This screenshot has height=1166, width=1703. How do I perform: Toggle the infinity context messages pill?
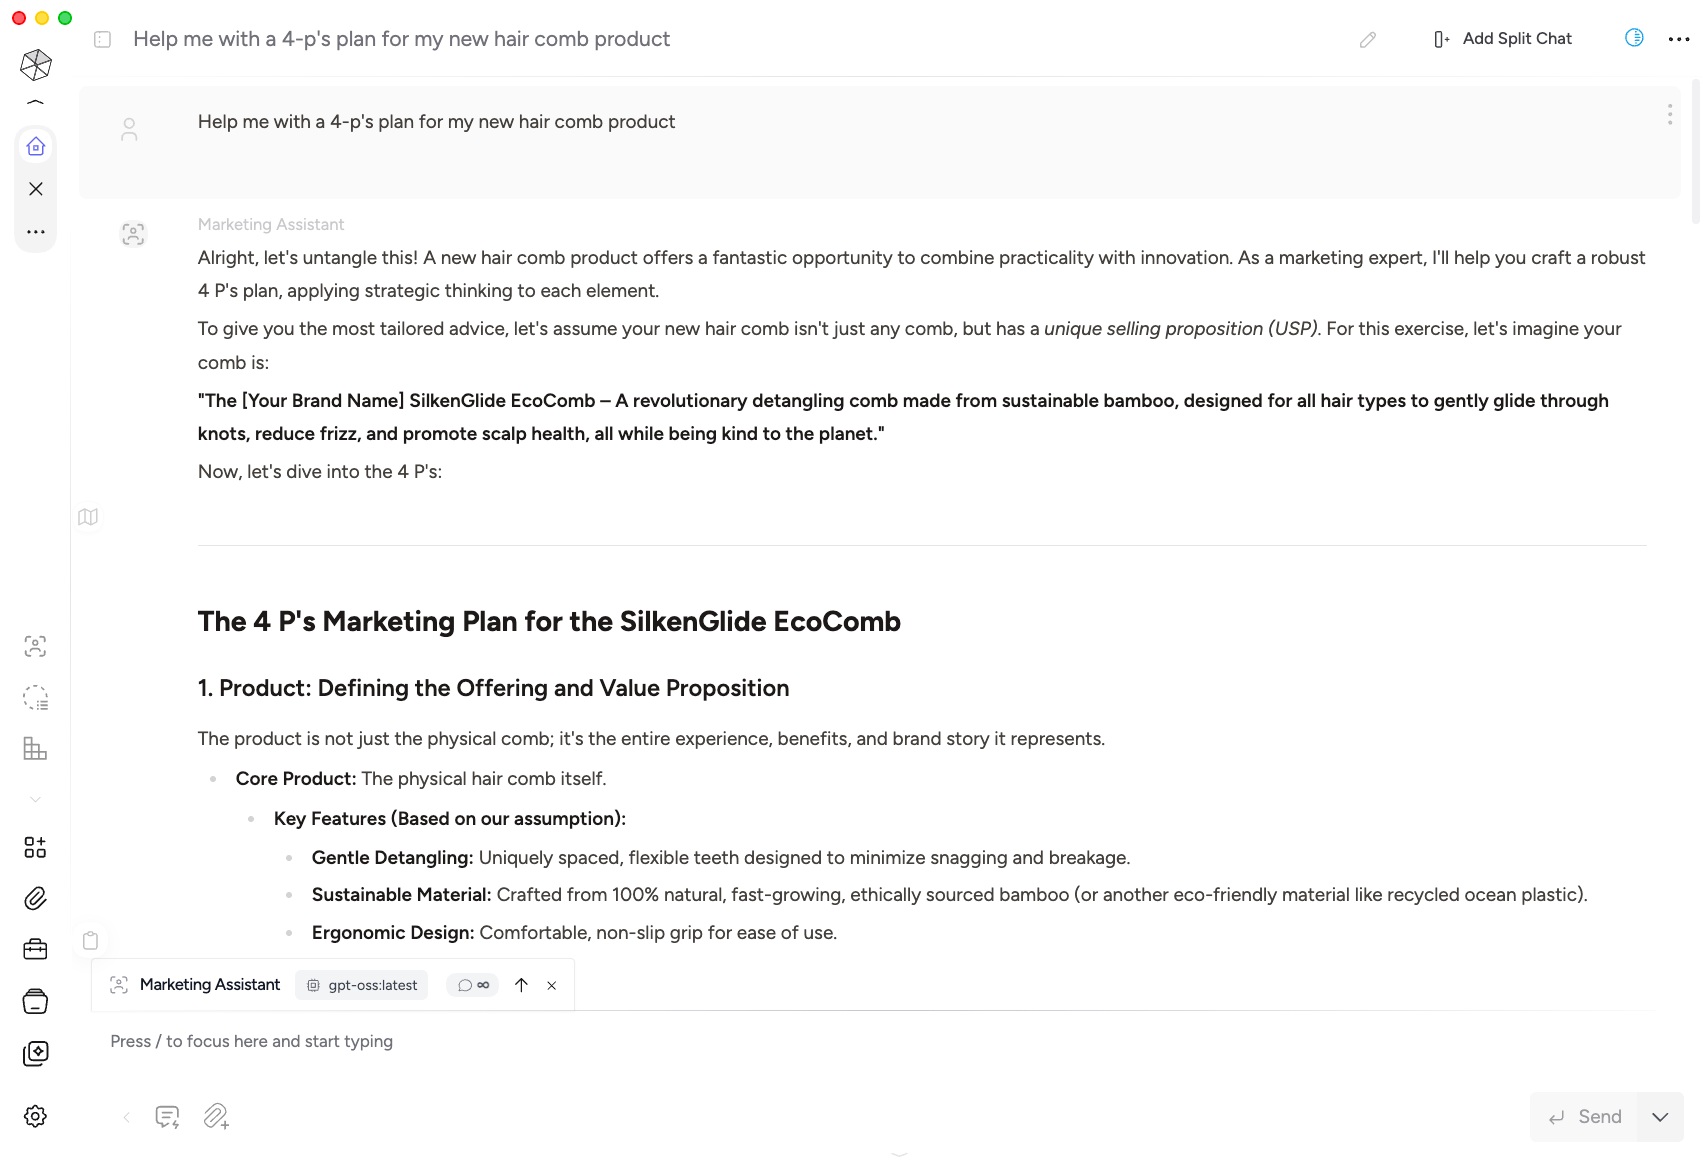pyautogui.click(x=473, y=985)
